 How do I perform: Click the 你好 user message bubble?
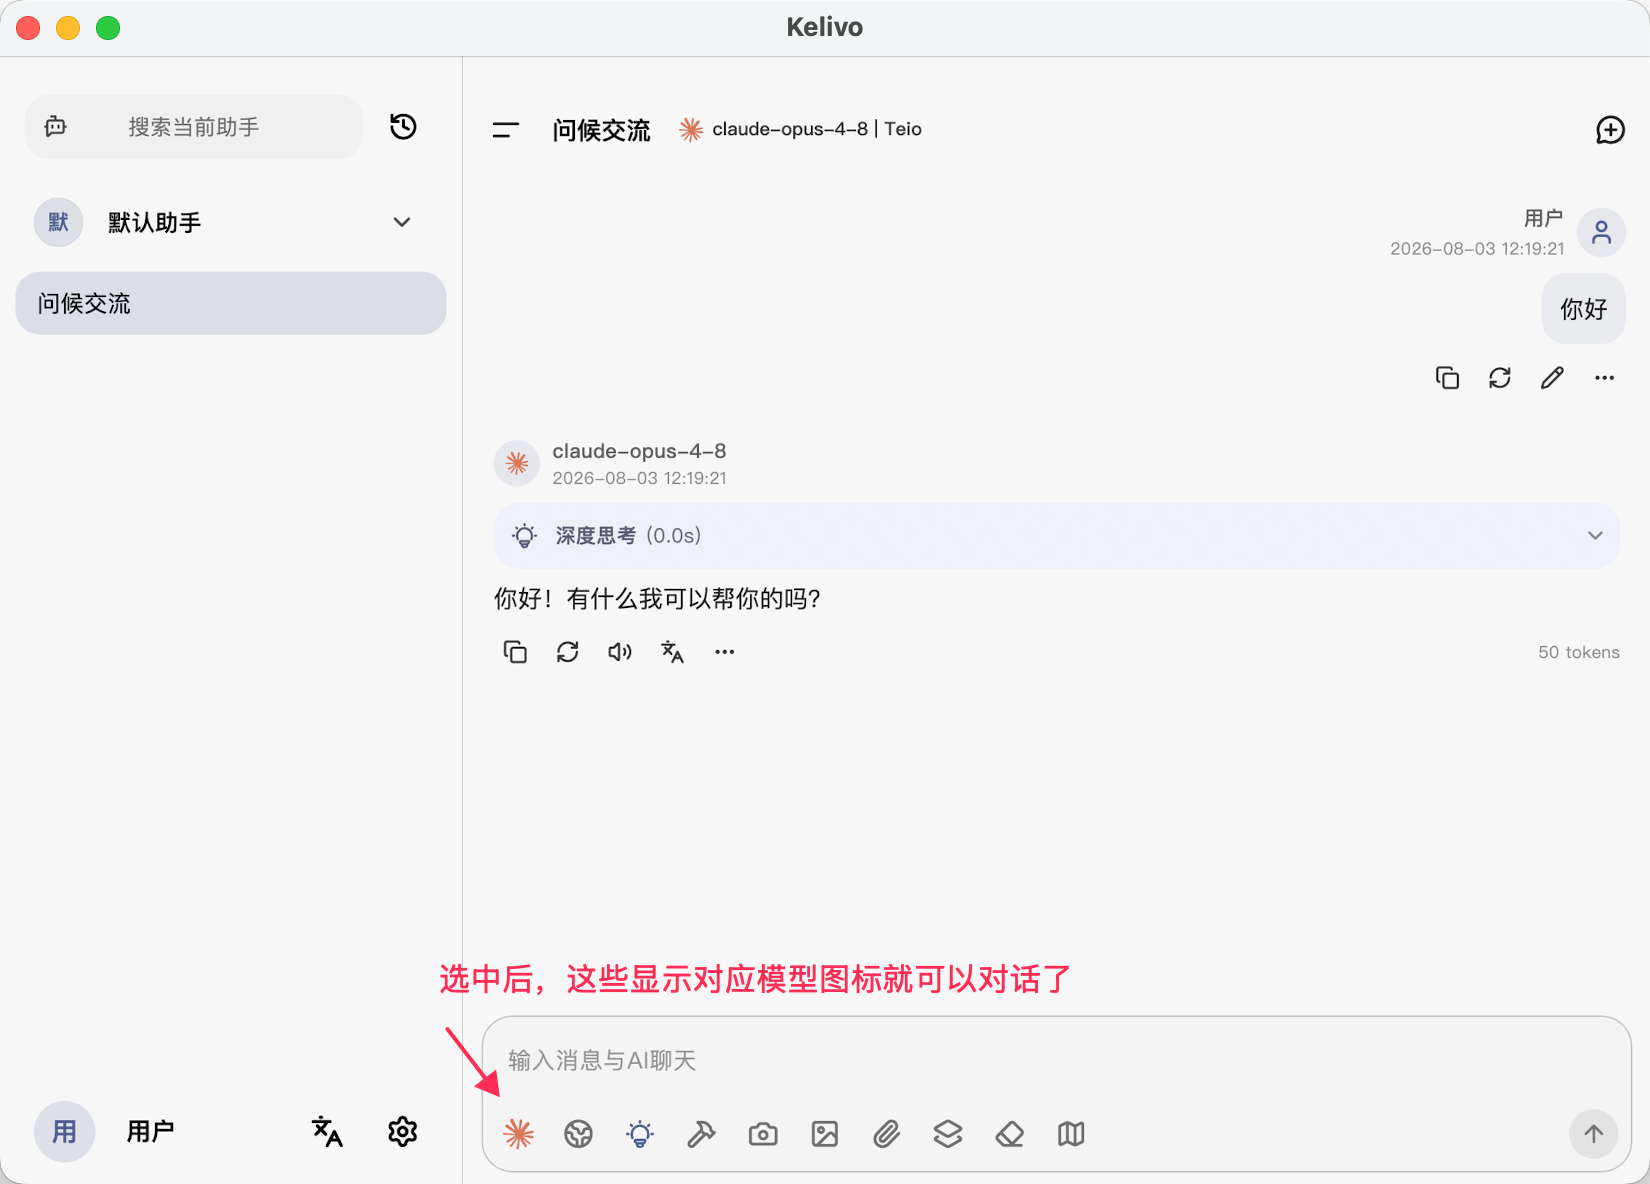tap(1584, 309)
